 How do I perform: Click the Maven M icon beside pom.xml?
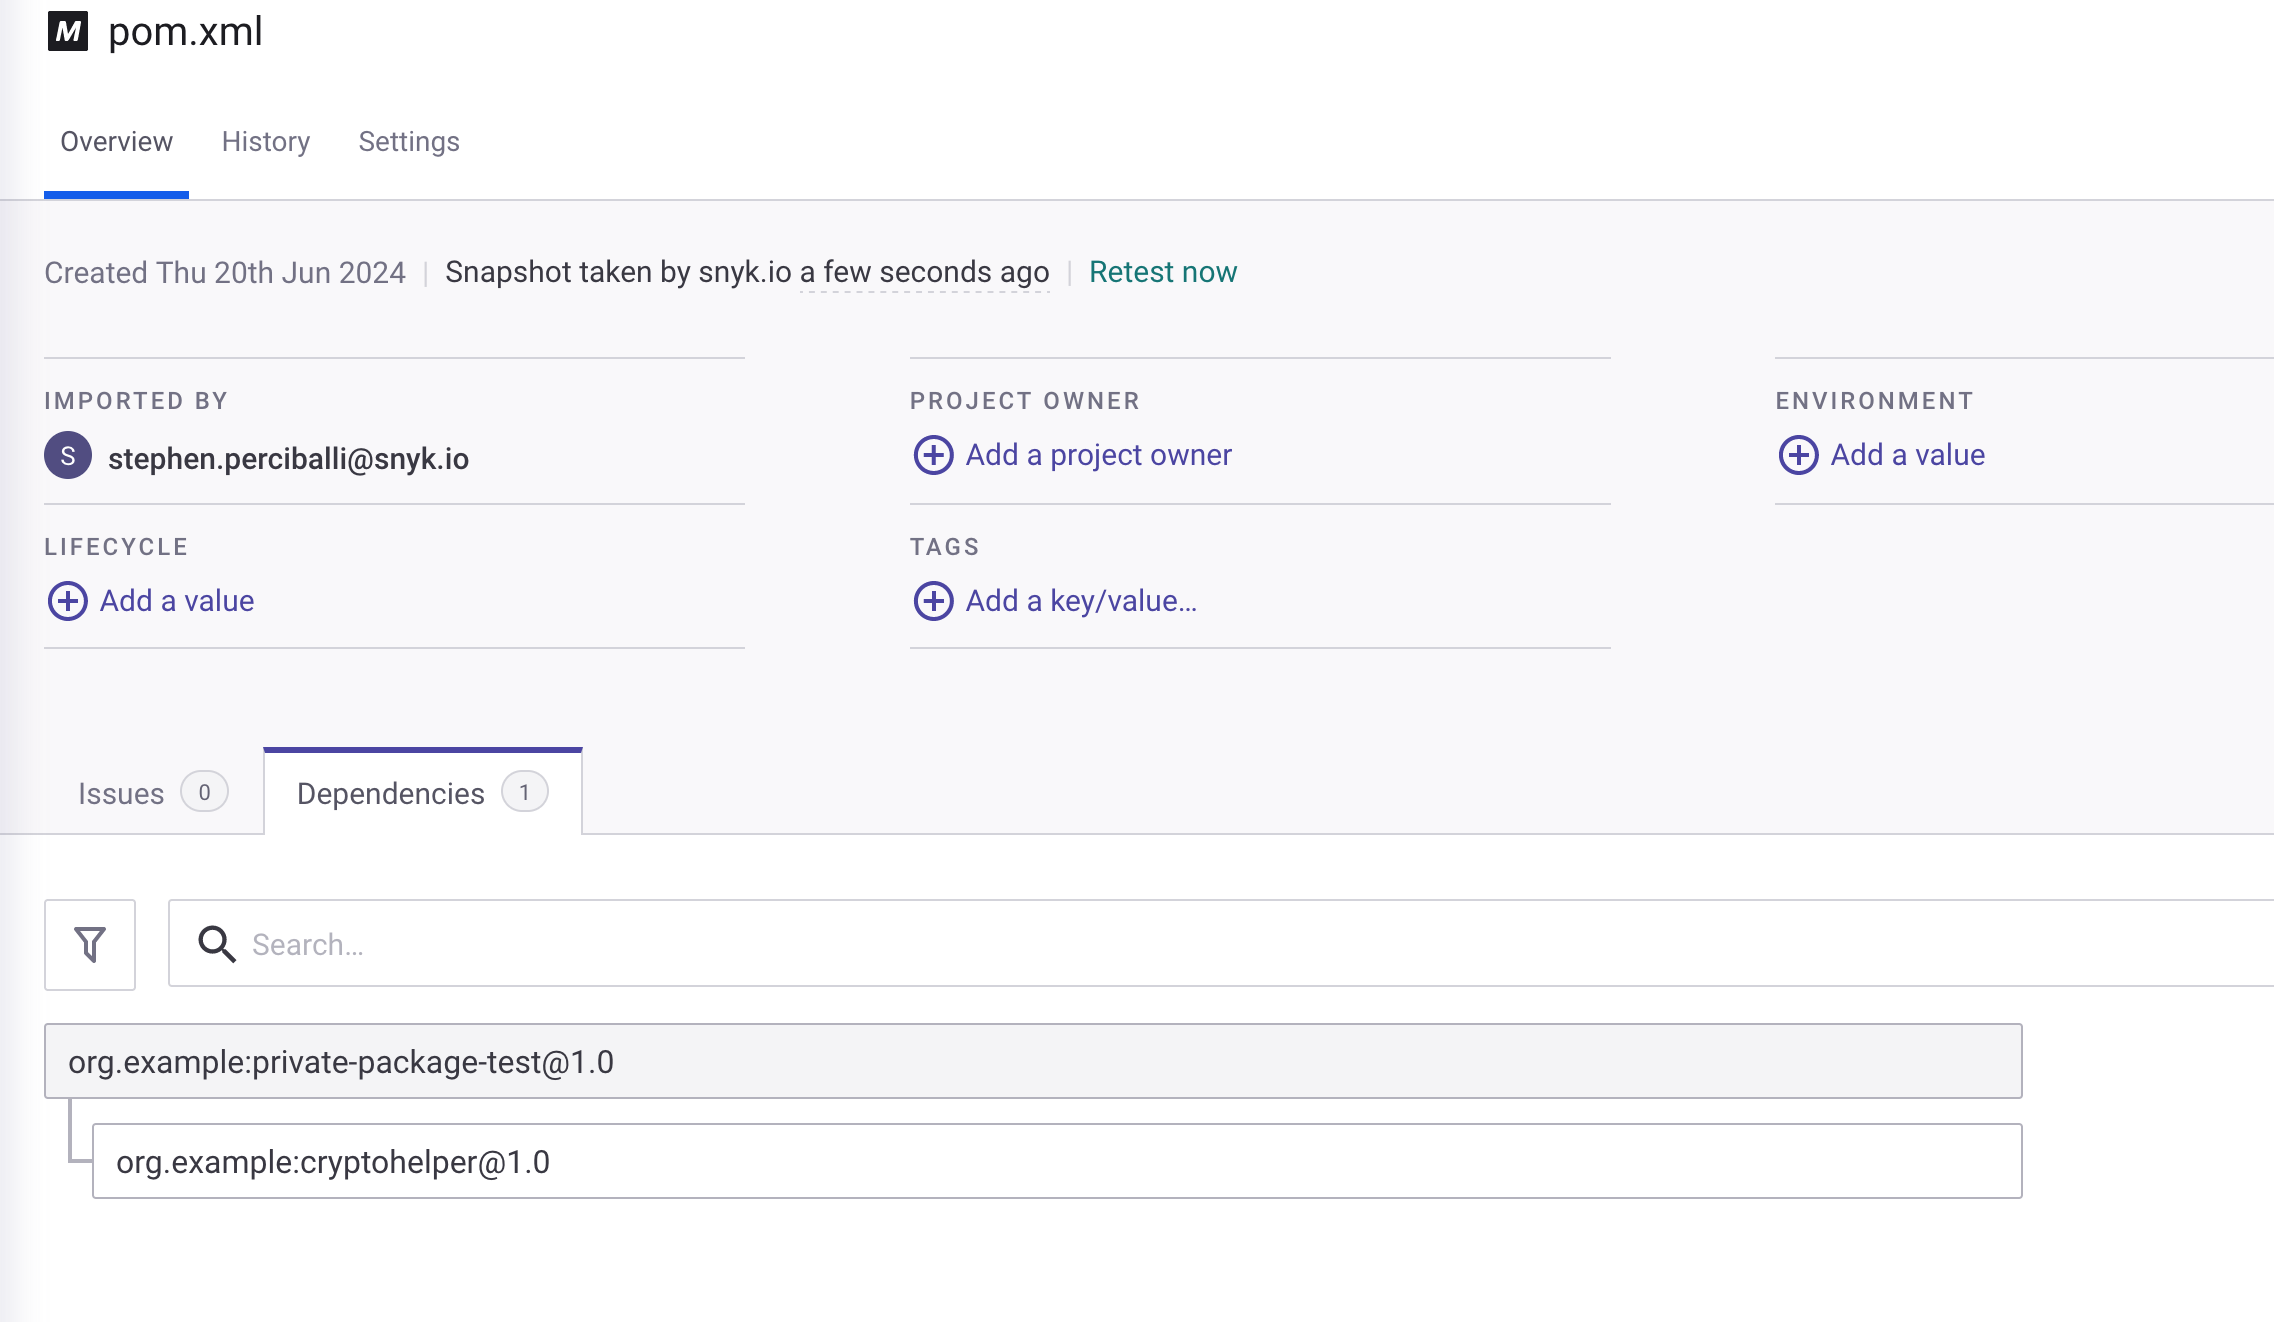pyautogui.click(x=68, y=32)
